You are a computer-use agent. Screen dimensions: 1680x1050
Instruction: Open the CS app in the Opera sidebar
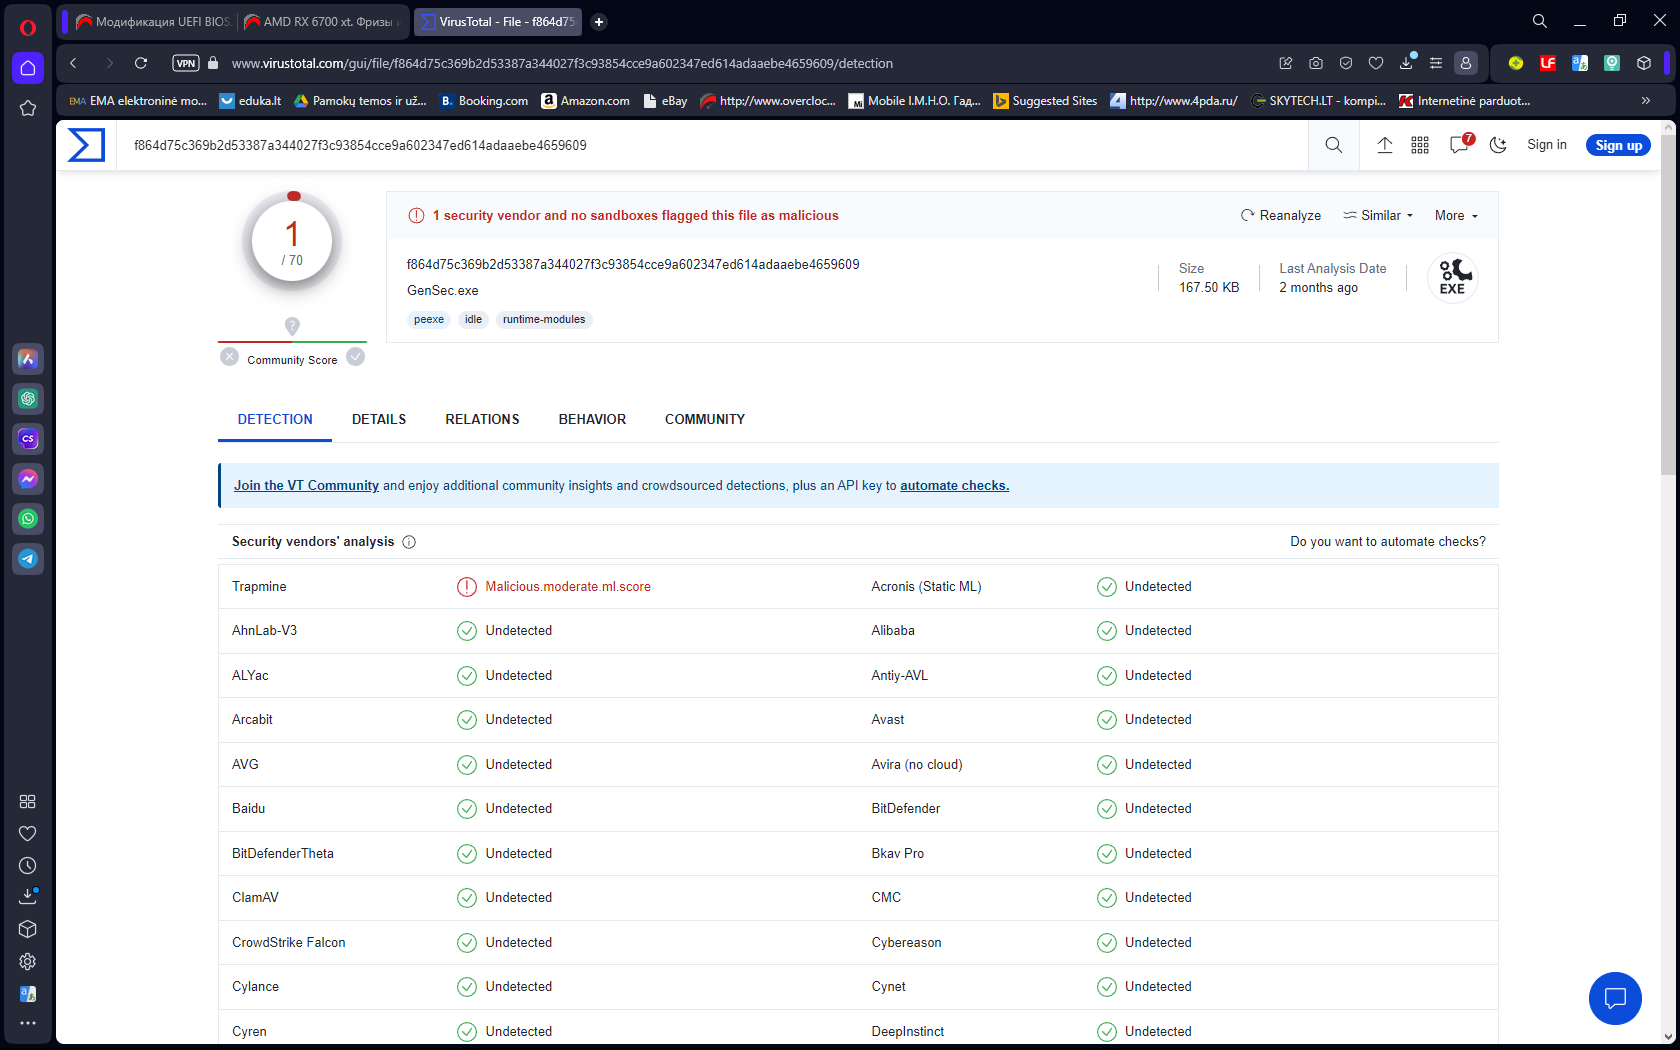[x=28, y=439]
